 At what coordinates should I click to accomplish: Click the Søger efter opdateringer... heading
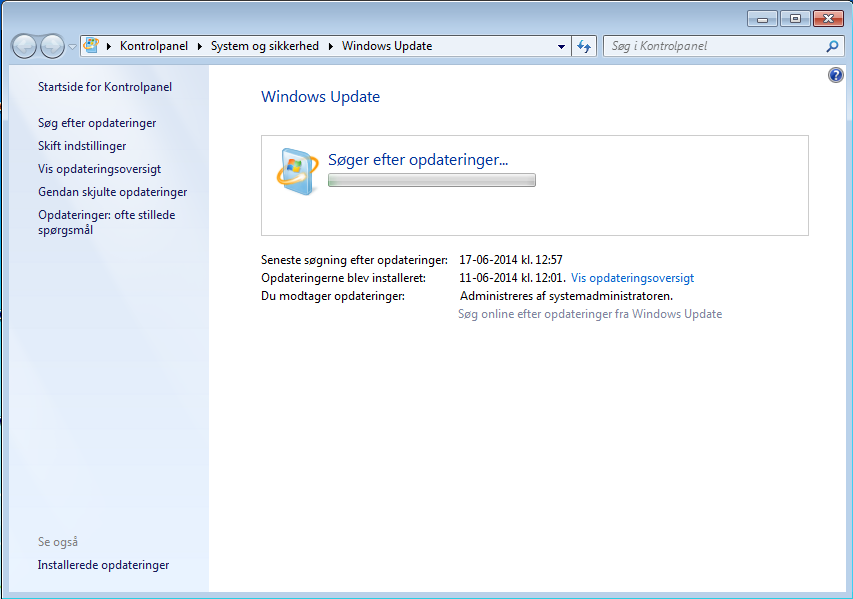point(418,160)
